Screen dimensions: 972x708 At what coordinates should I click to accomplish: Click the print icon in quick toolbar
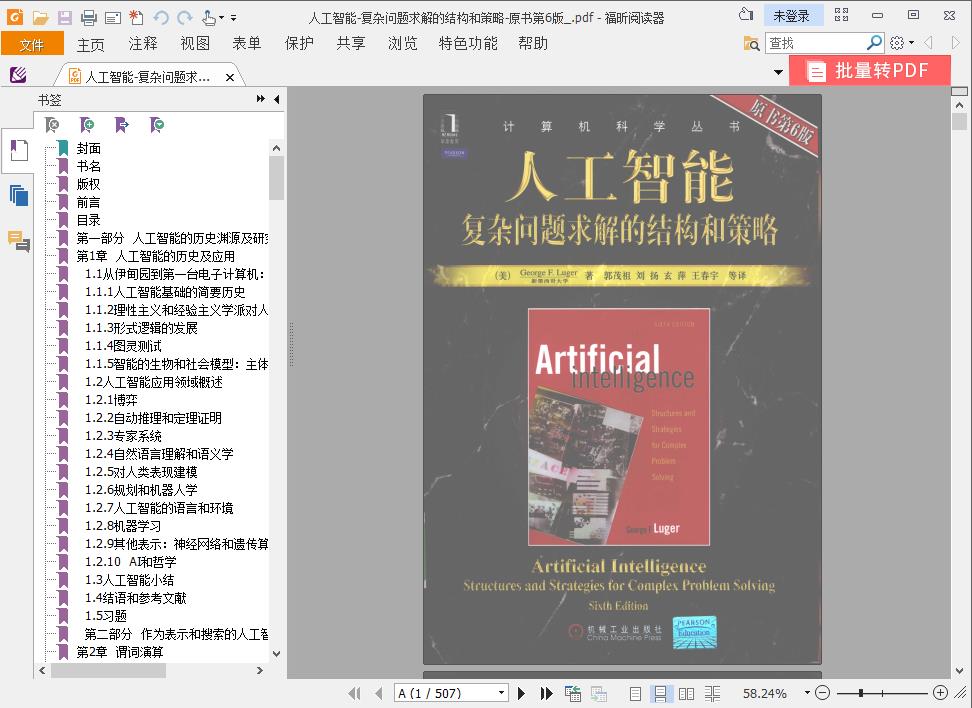(89, 17)
